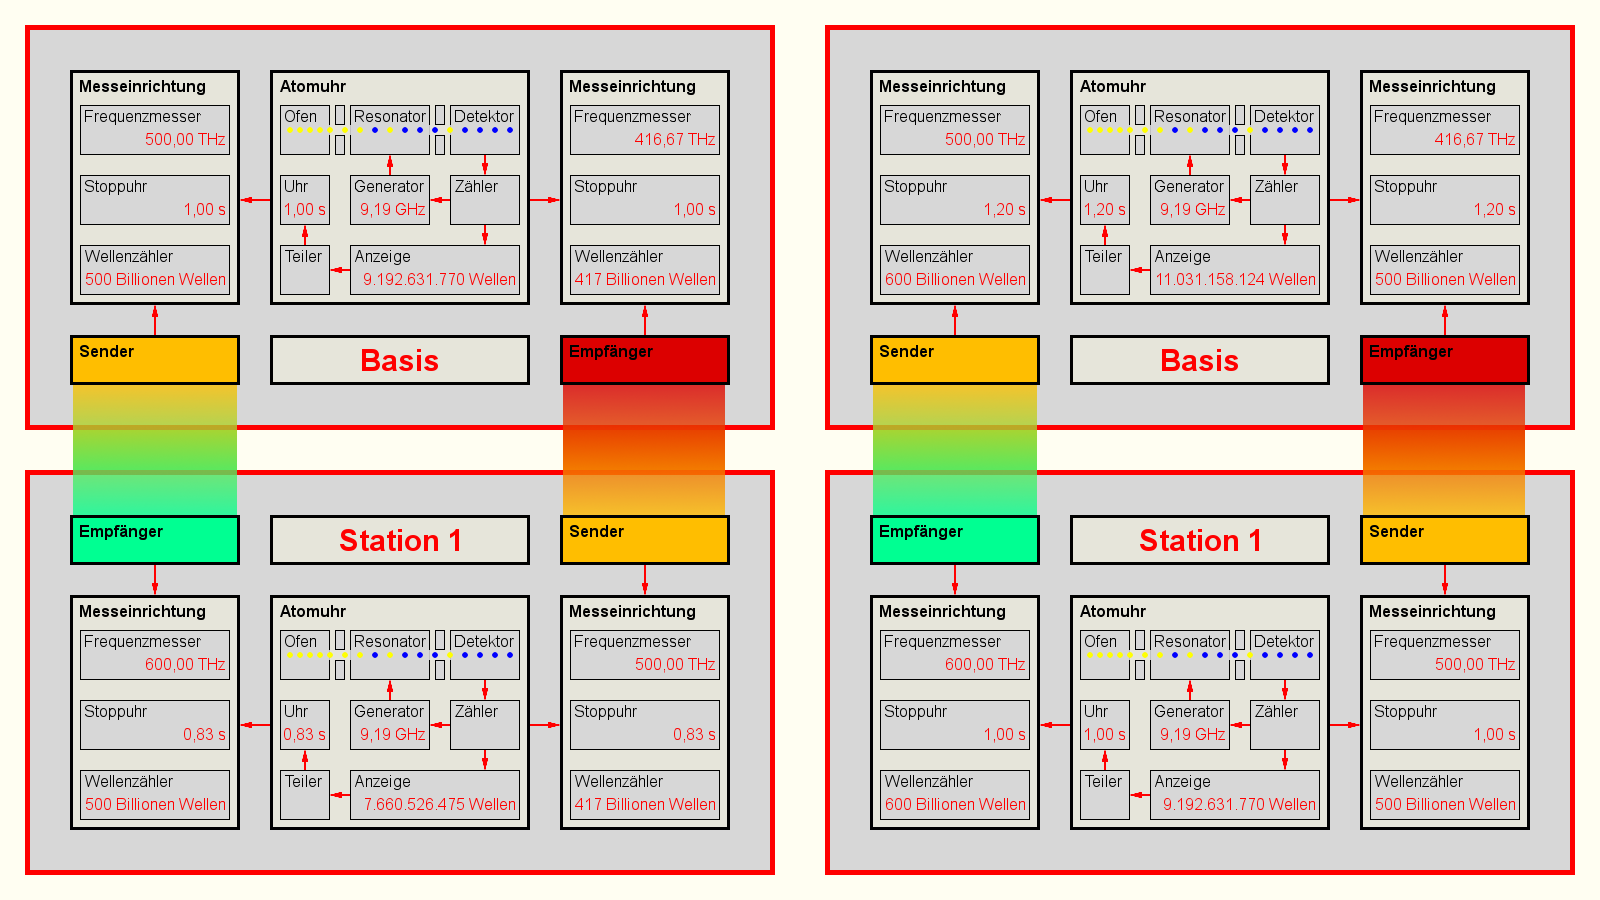Select the Anzeige field showing 7.660.526.475 Wellen
The image size is (1600, 900).
coord(435,795)
